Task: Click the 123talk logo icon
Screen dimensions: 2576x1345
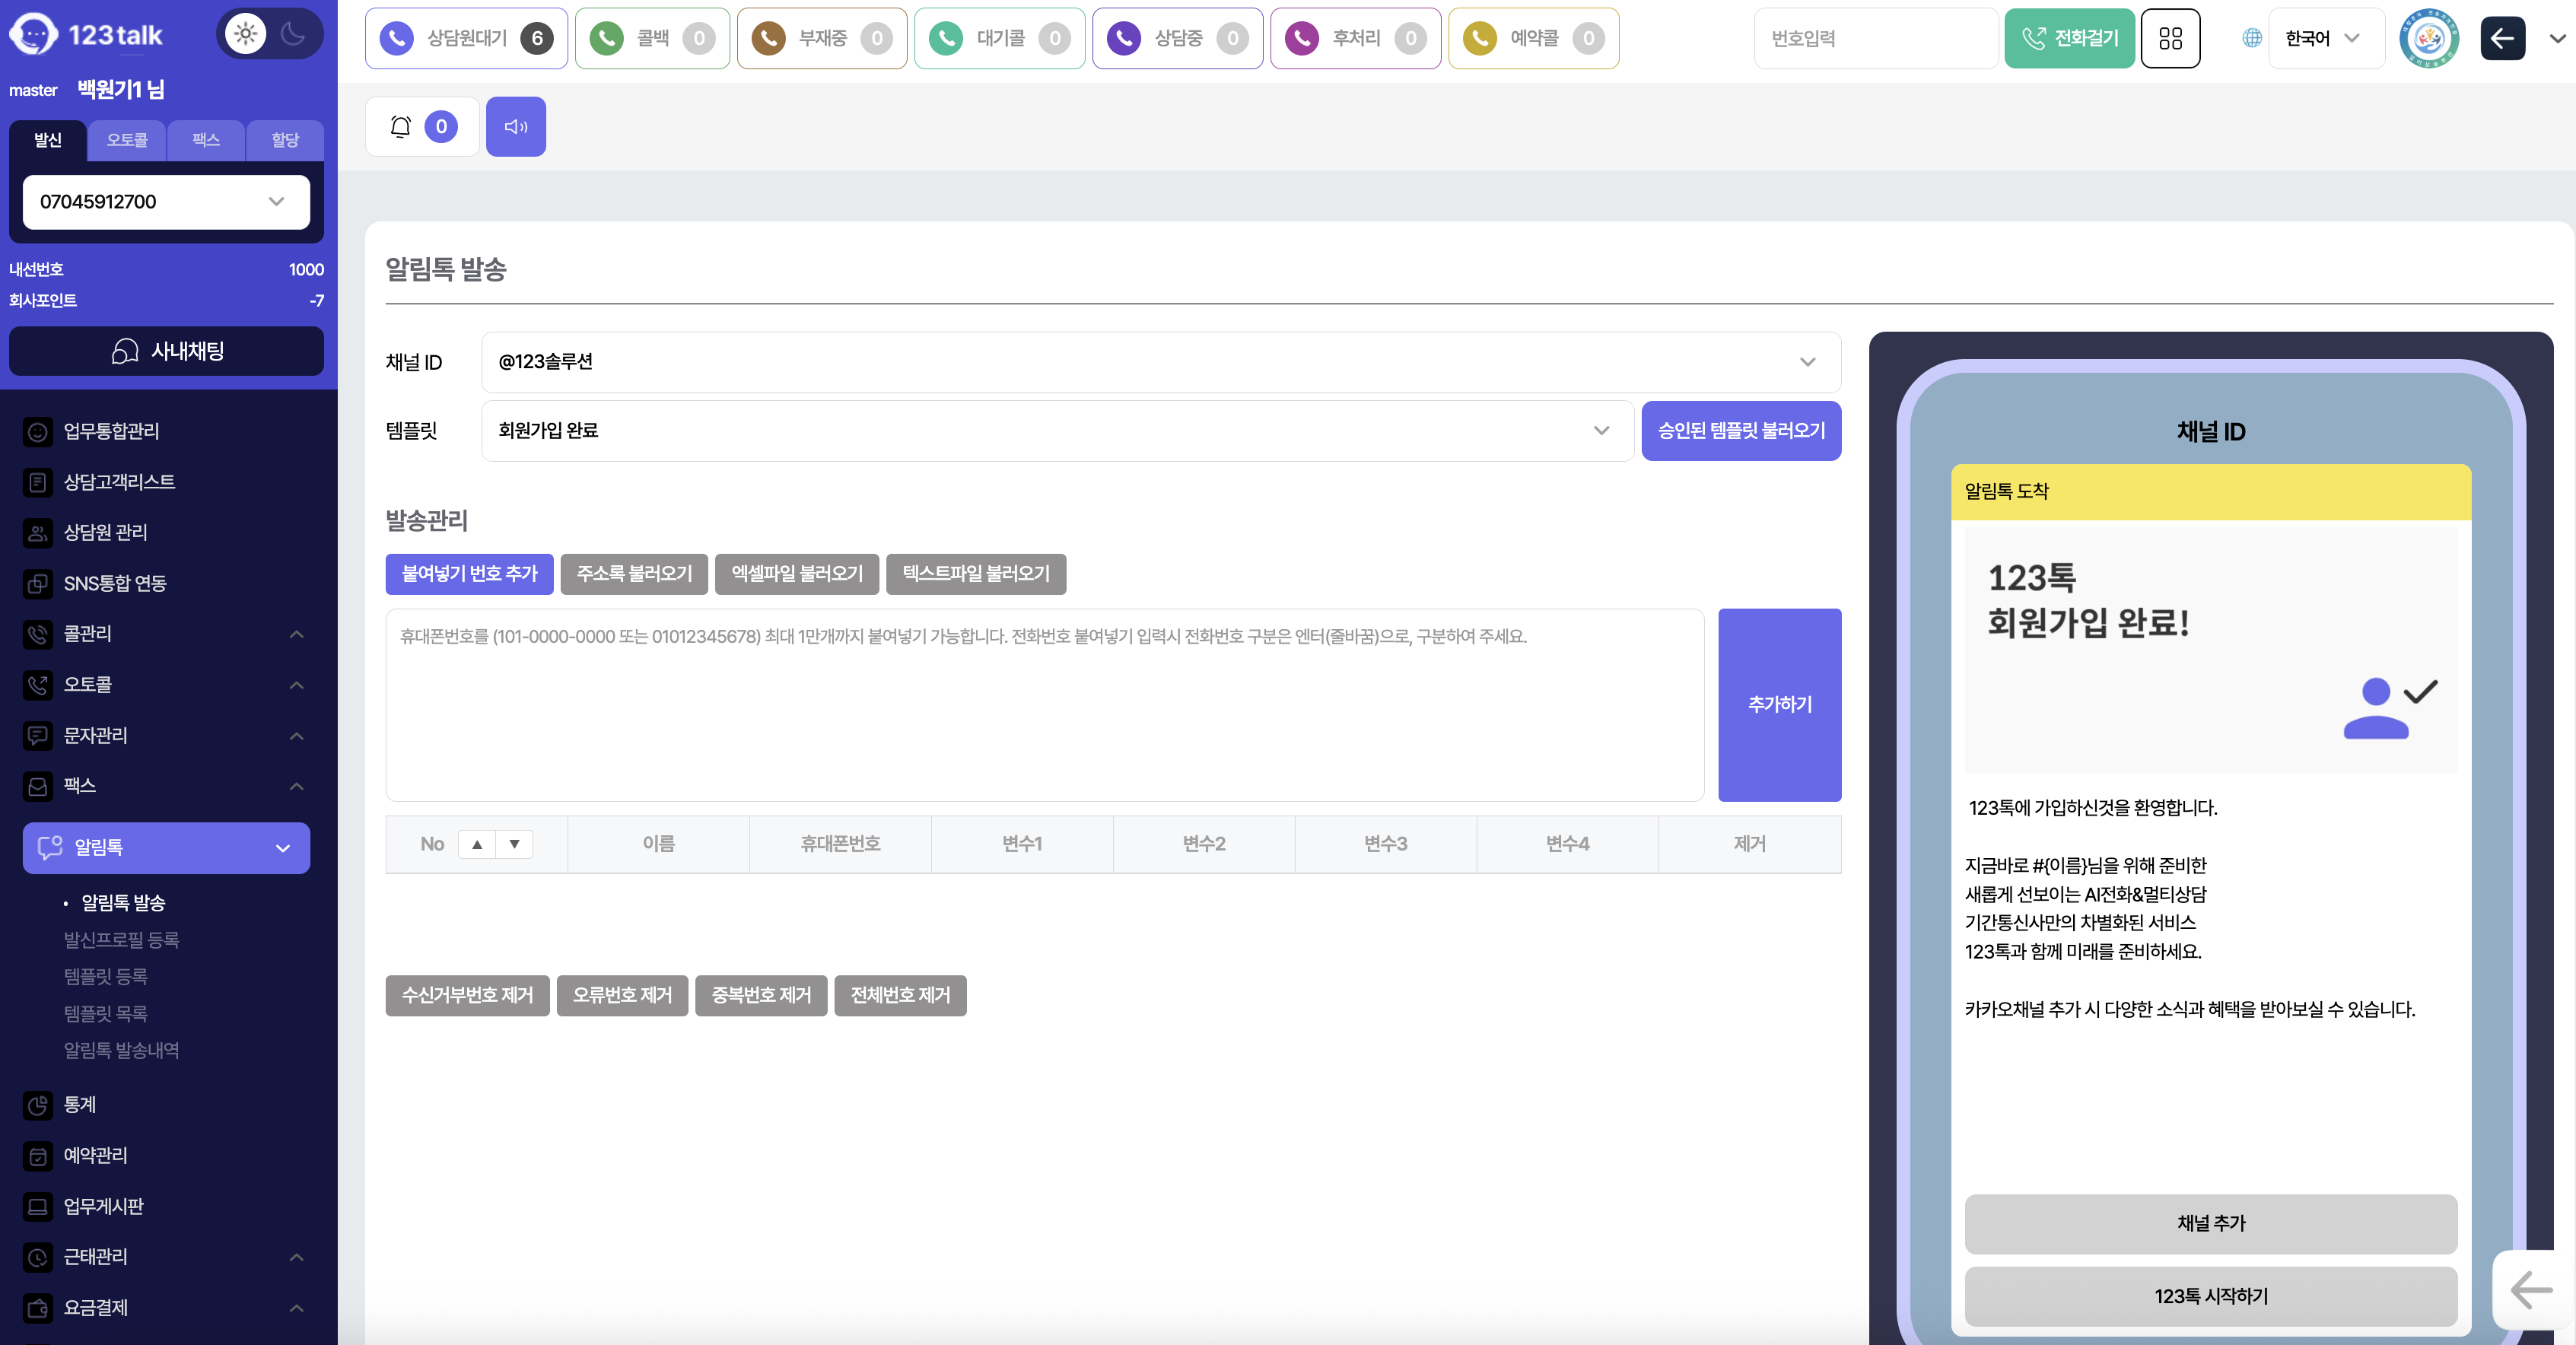Action: [33, 35]
